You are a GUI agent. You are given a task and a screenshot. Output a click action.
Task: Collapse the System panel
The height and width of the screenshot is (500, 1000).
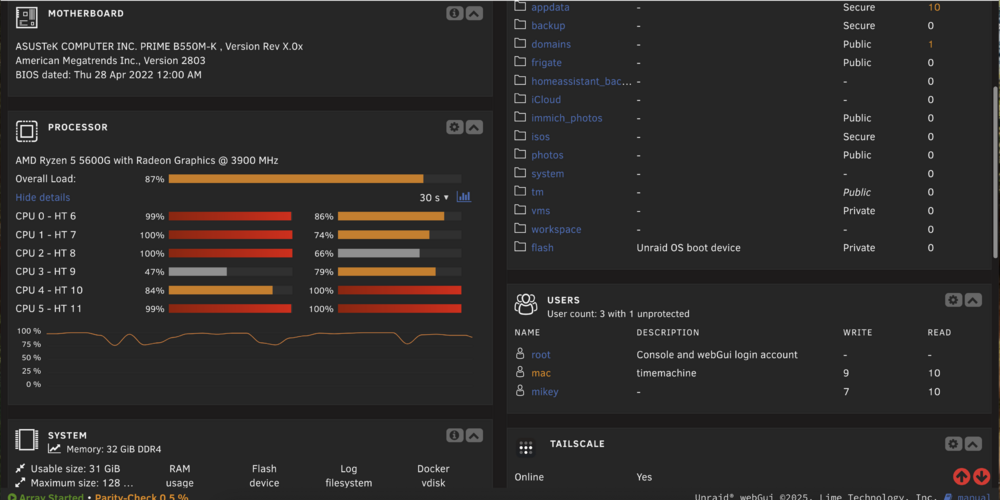click(x=474, y=436)
